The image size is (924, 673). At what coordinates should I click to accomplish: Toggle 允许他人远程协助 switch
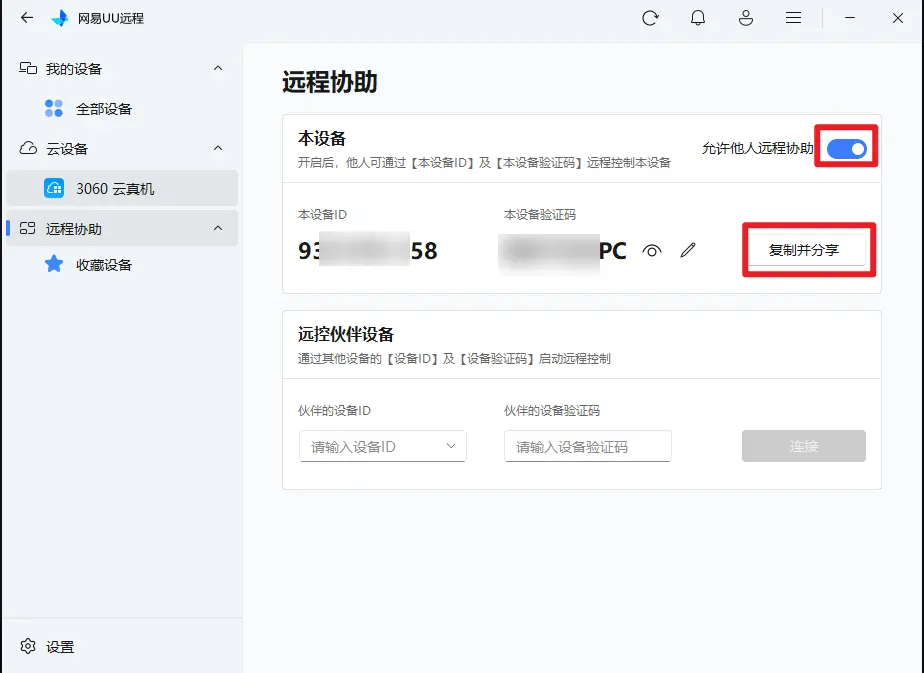click(x=847, y=149)
